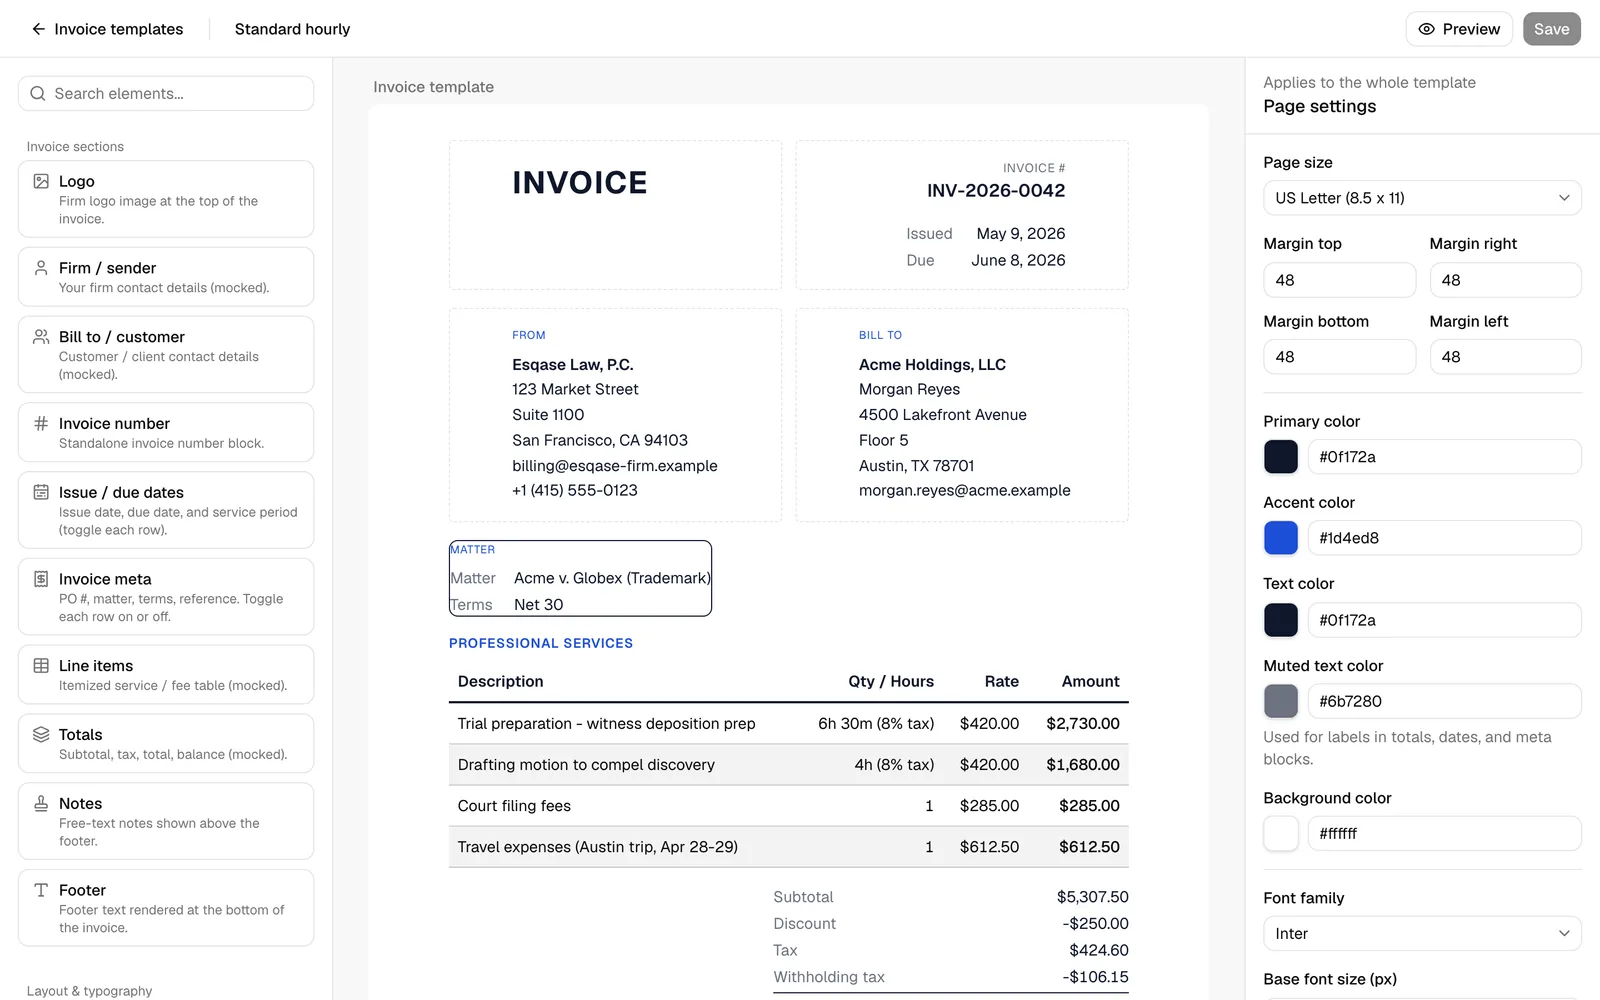Click the Esqase Law, P.C. sender name
1600x1000 pixels.
[573, 365]
